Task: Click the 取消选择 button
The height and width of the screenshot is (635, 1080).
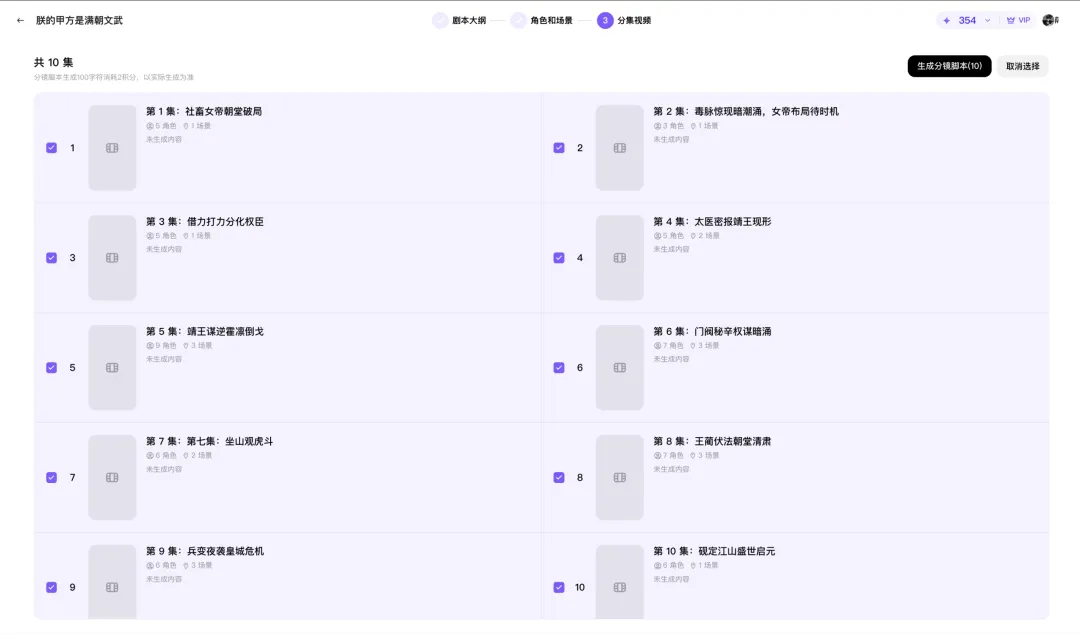Action: pos(1022,66)
